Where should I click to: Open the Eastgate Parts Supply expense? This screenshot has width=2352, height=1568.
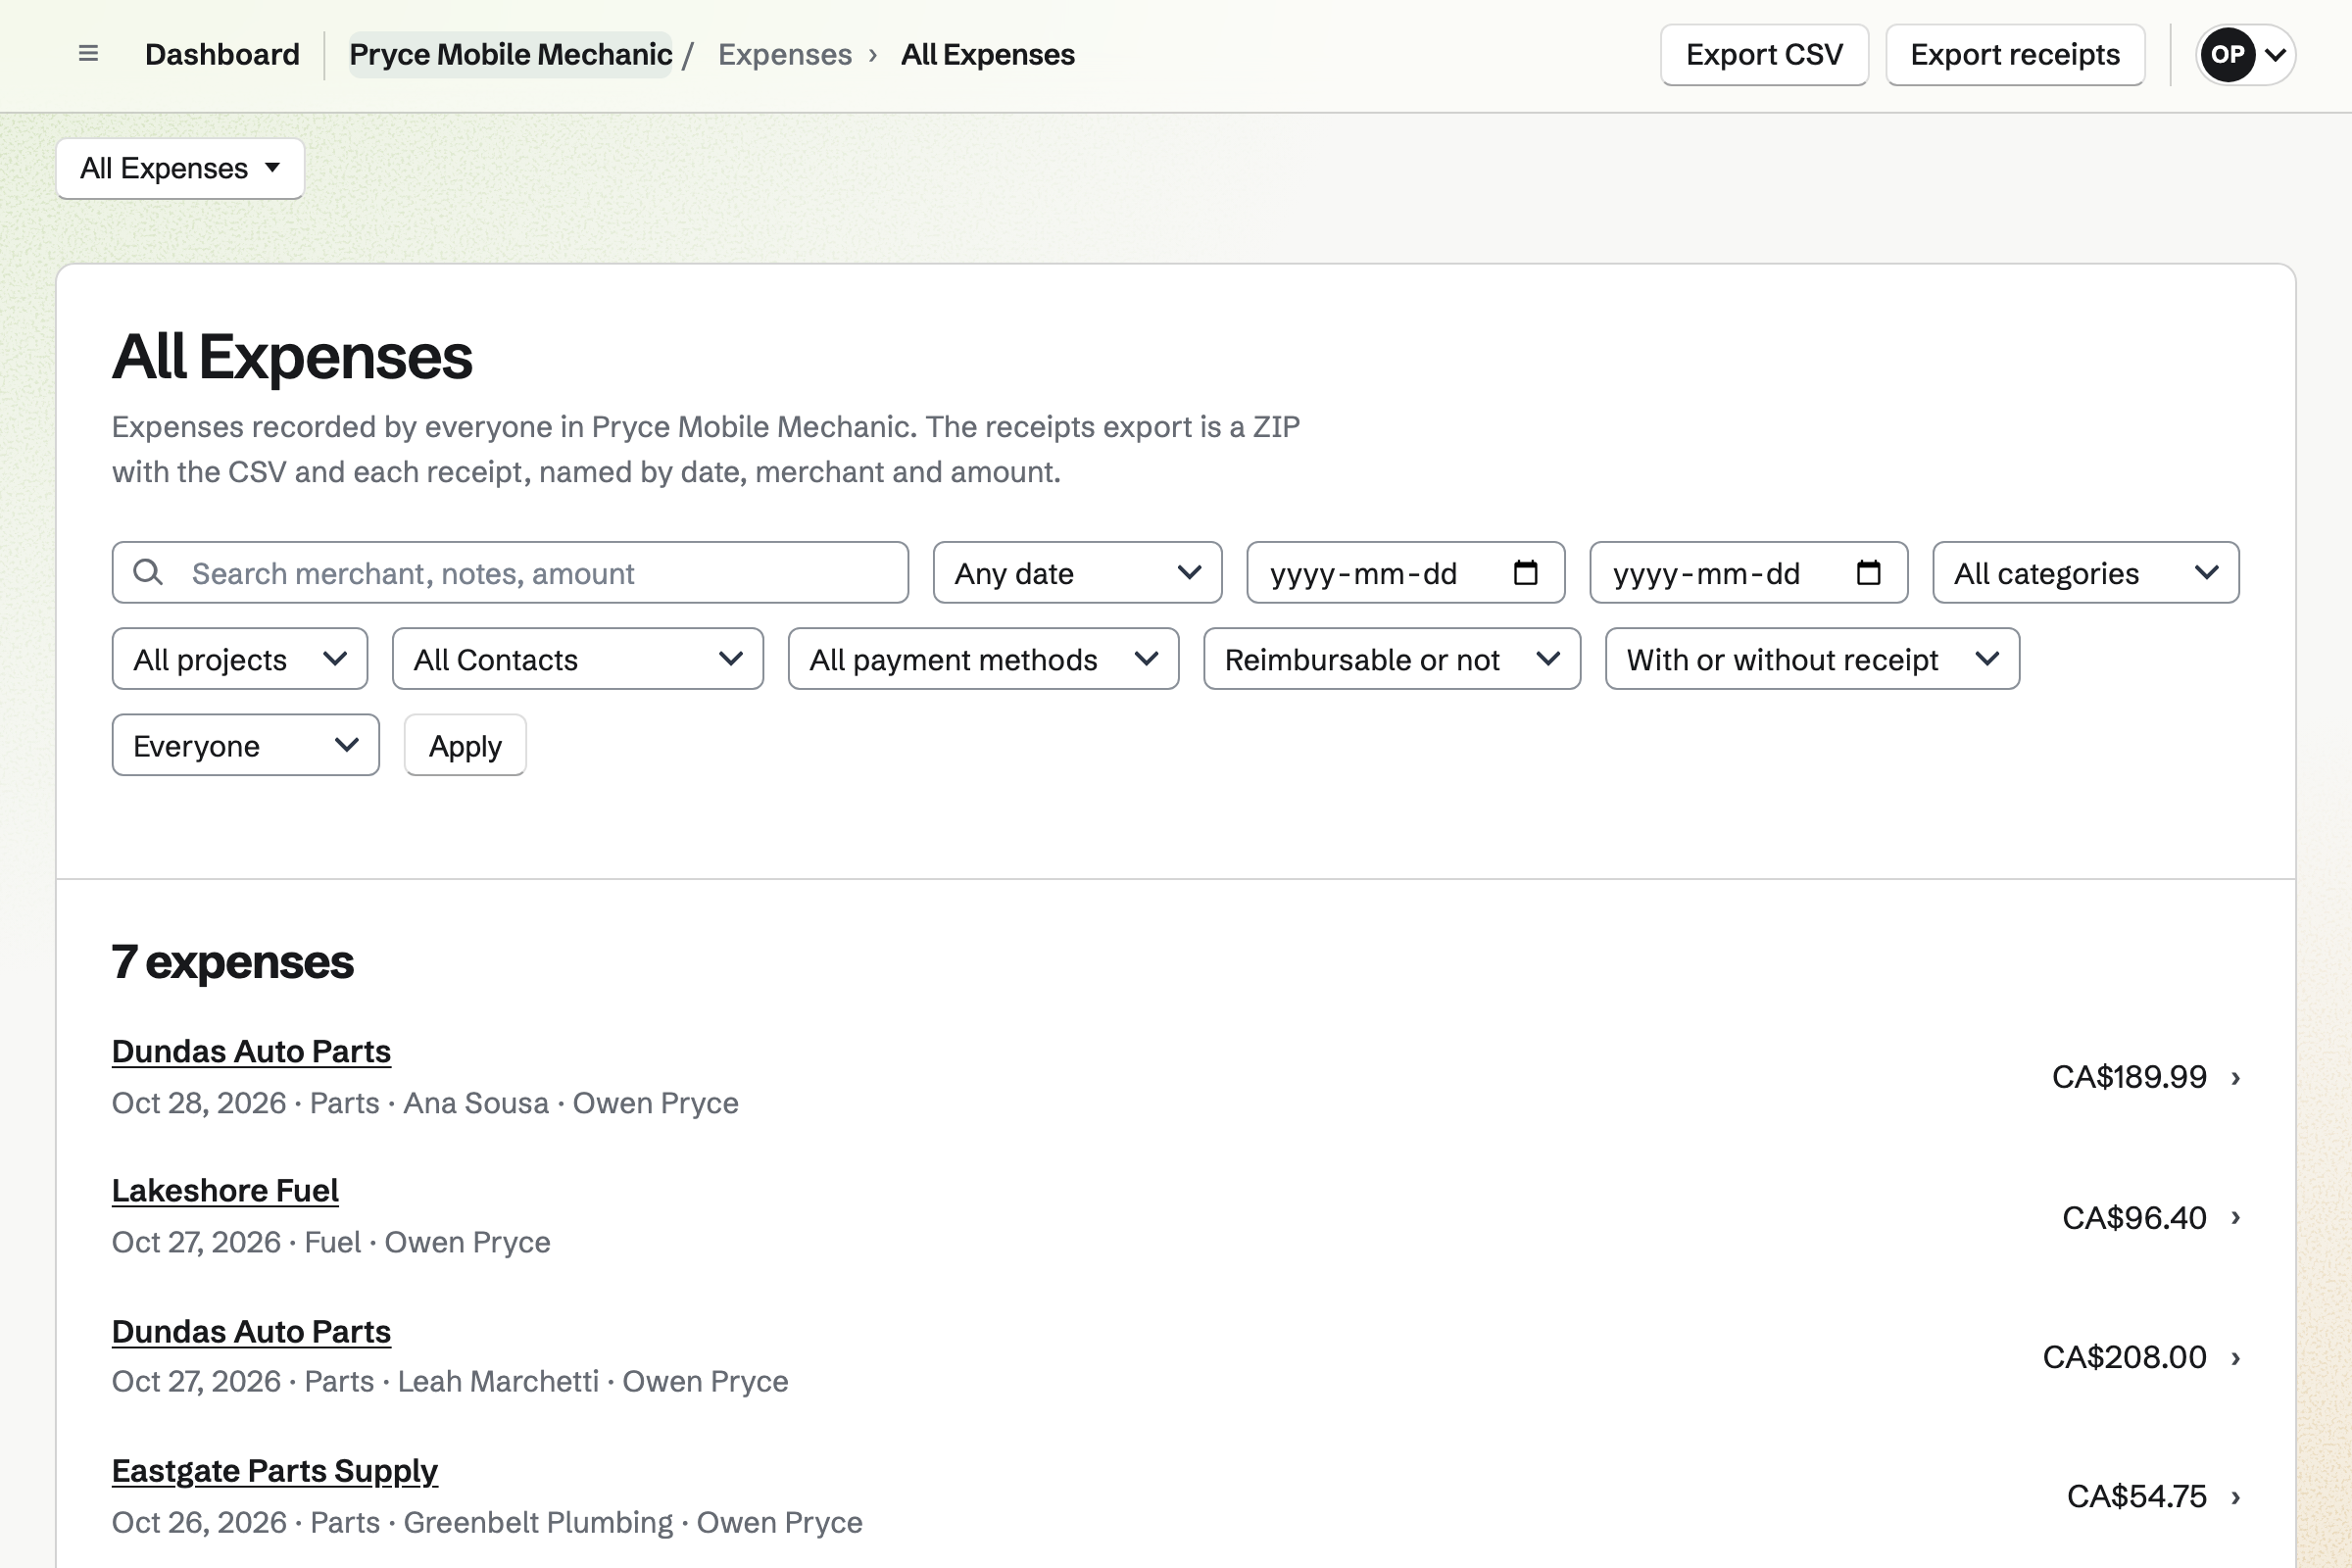pyautogui.click(x=275, y=1471)
